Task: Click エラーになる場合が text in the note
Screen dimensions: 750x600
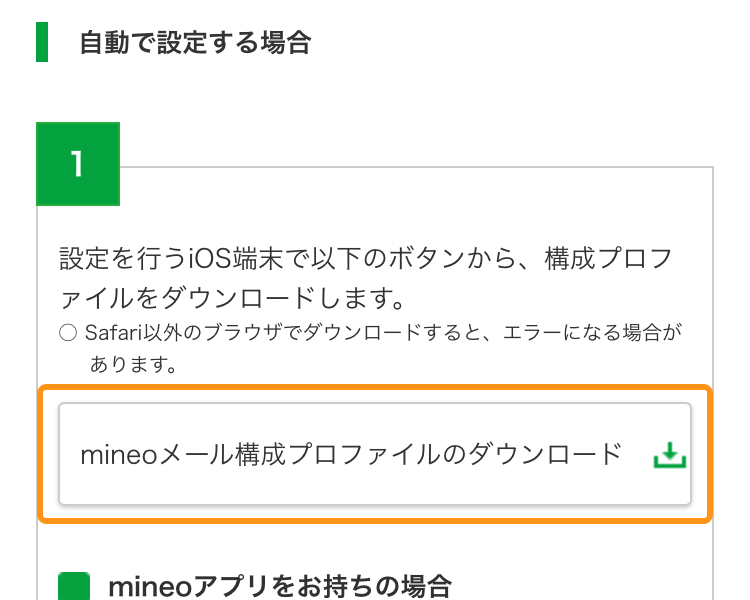Action: [592, 333]
